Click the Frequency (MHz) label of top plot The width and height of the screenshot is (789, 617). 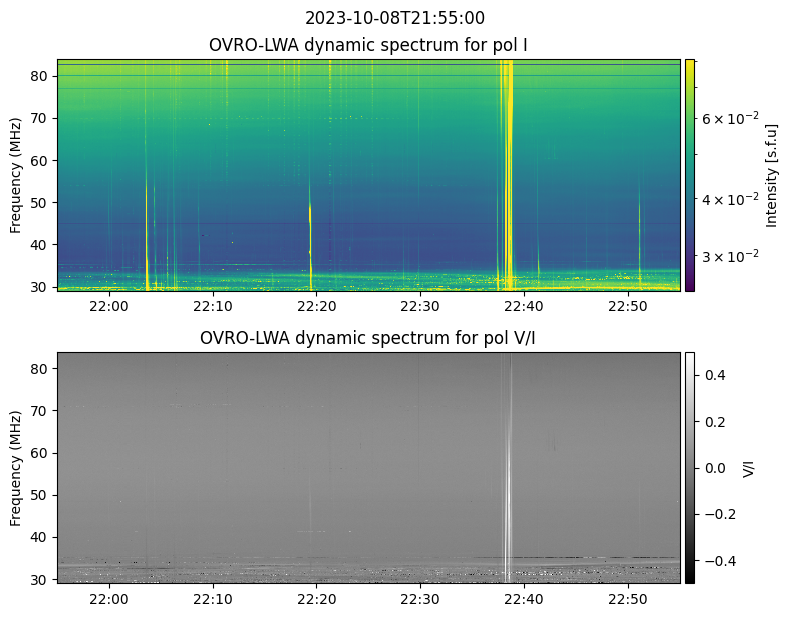[x=17, y=175]
